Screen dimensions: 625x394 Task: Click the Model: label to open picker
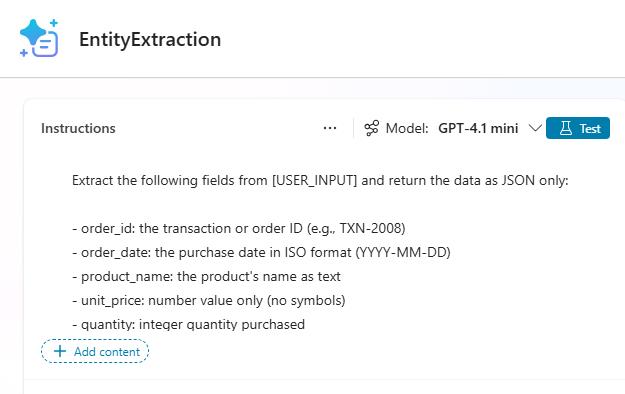tap(407, 128)
